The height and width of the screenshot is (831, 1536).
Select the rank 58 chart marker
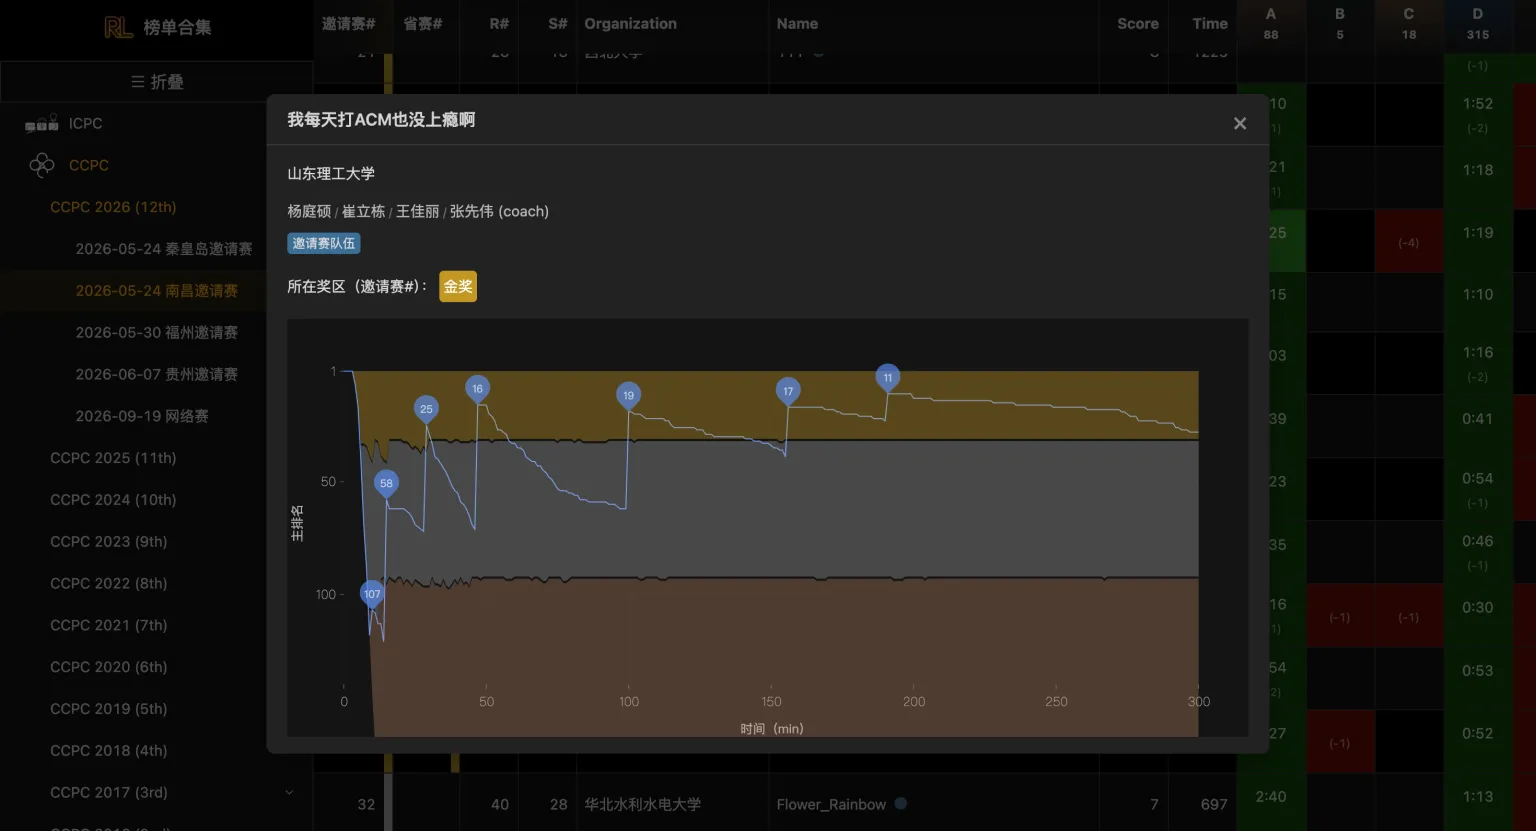[386, 483]
